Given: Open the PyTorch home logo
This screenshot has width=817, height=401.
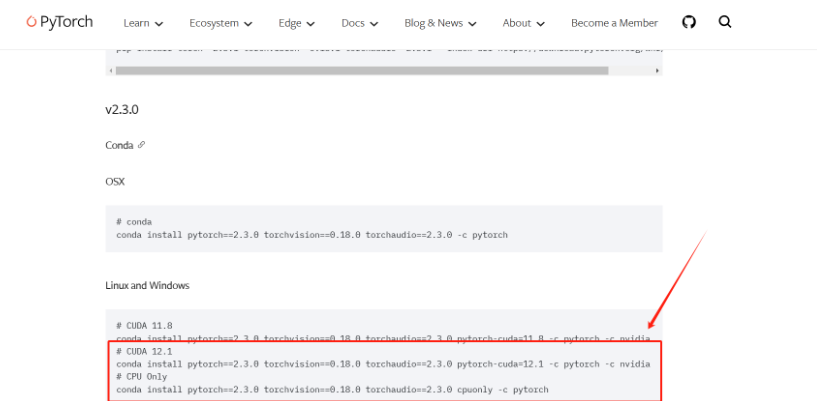Looking at the screenshot, I should (60, 22).
